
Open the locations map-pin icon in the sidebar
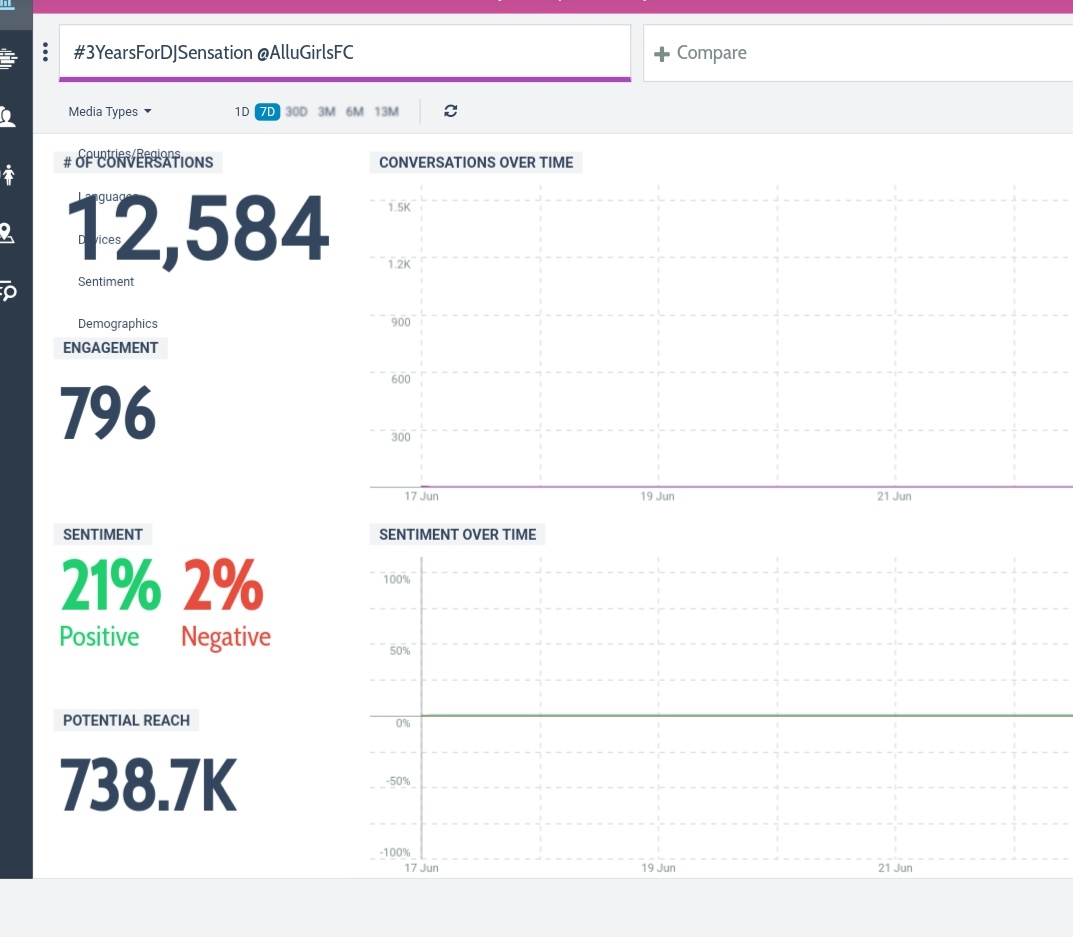coord(7,233)
